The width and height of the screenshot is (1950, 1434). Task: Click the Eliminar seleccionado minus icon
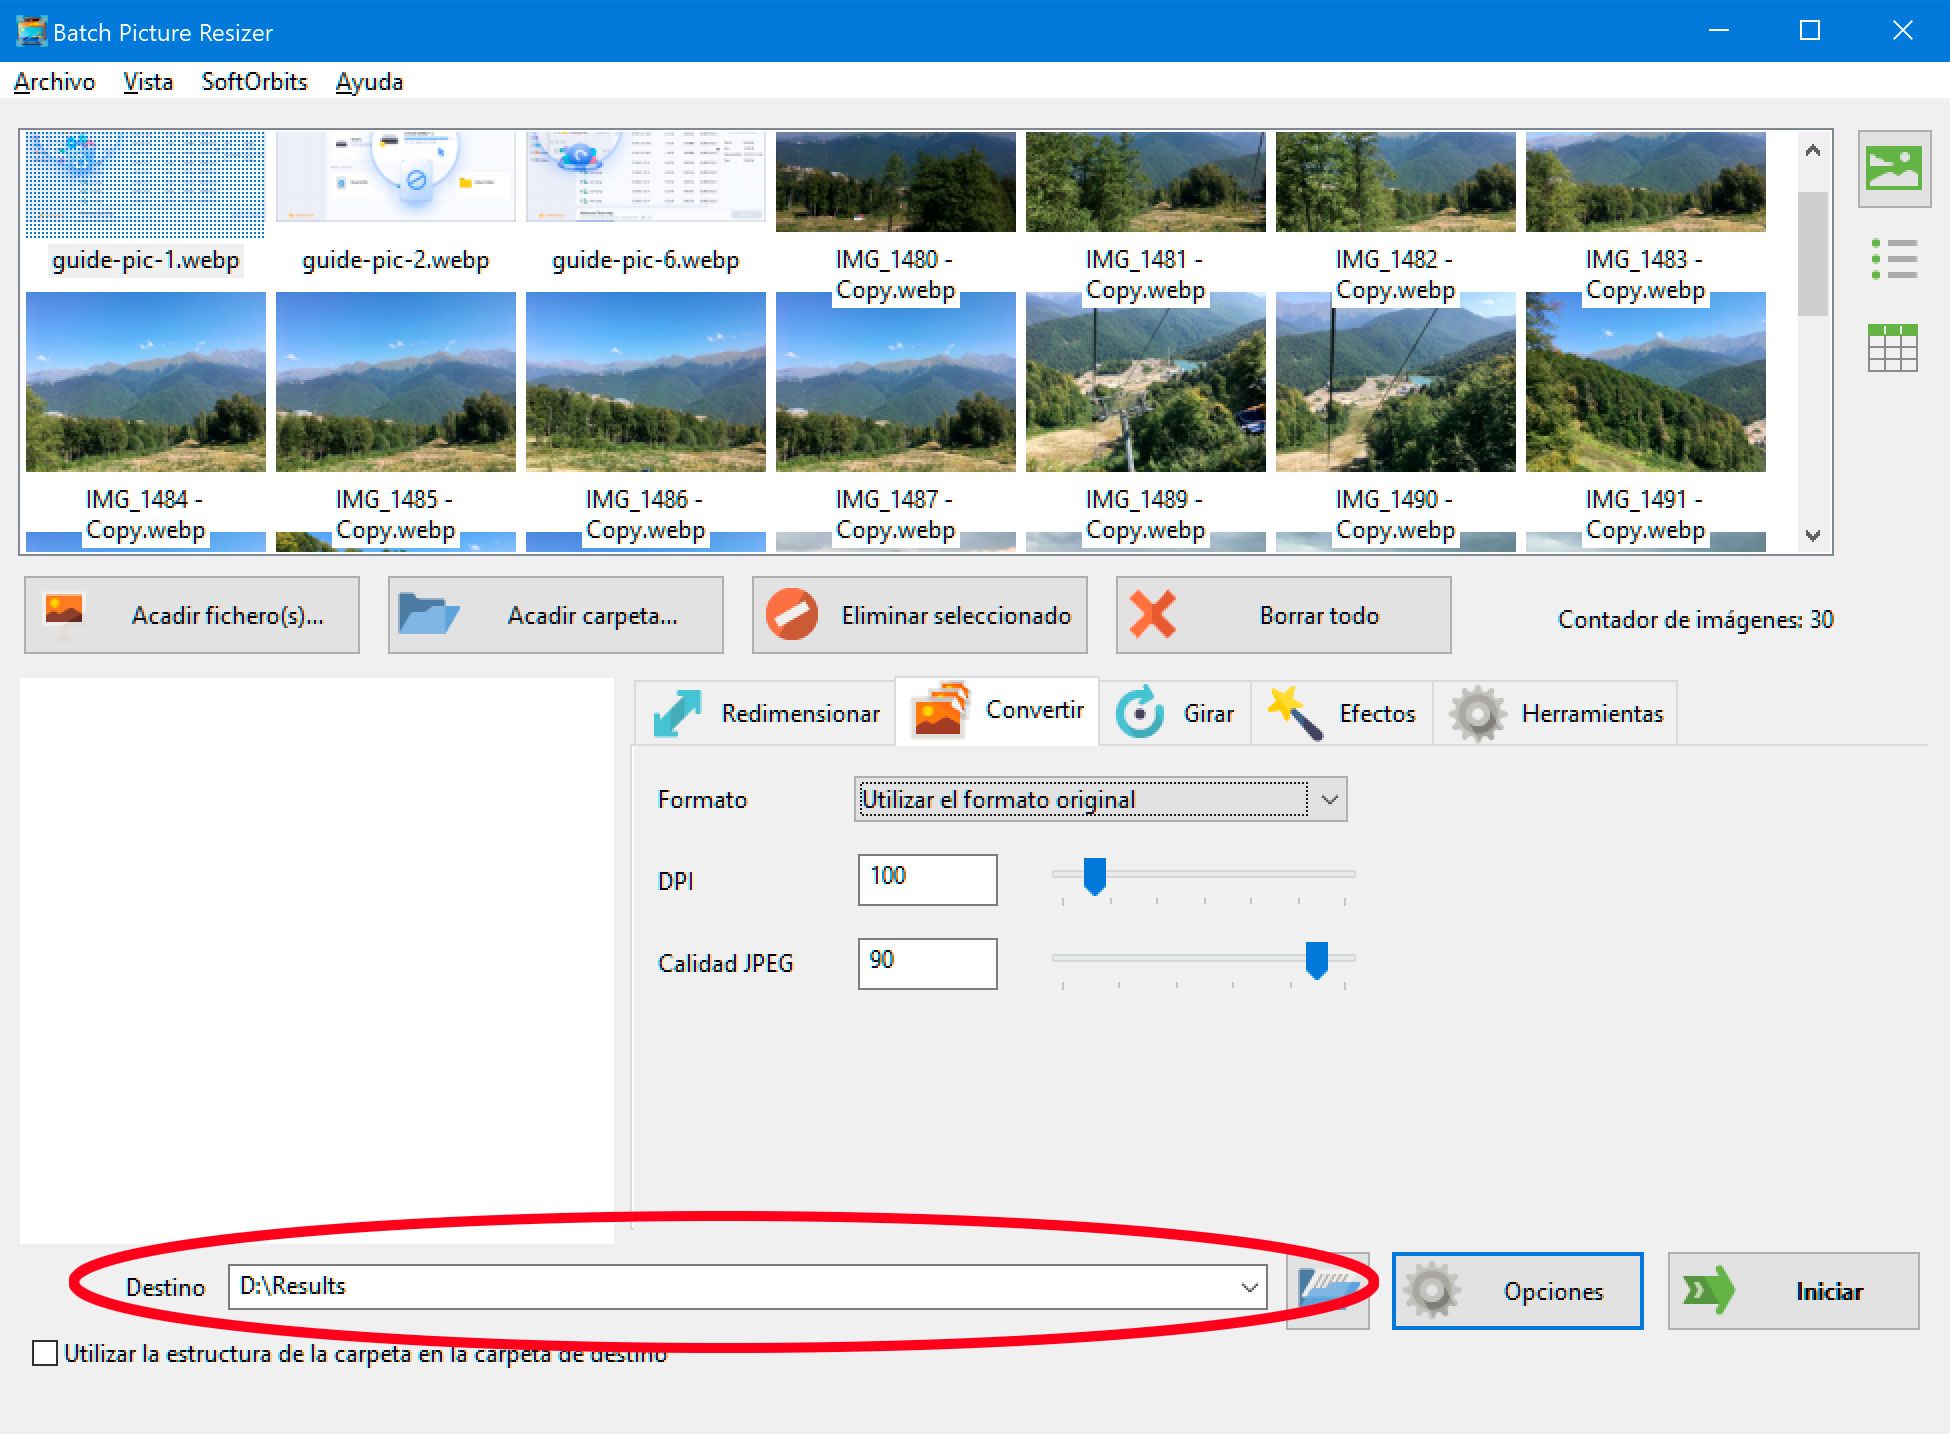792,614
